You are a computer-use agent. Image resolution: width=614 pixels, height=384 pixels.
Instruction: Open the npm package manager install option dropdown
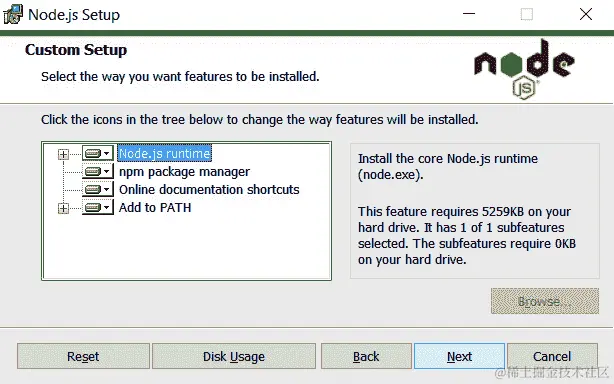click(98, 171)
